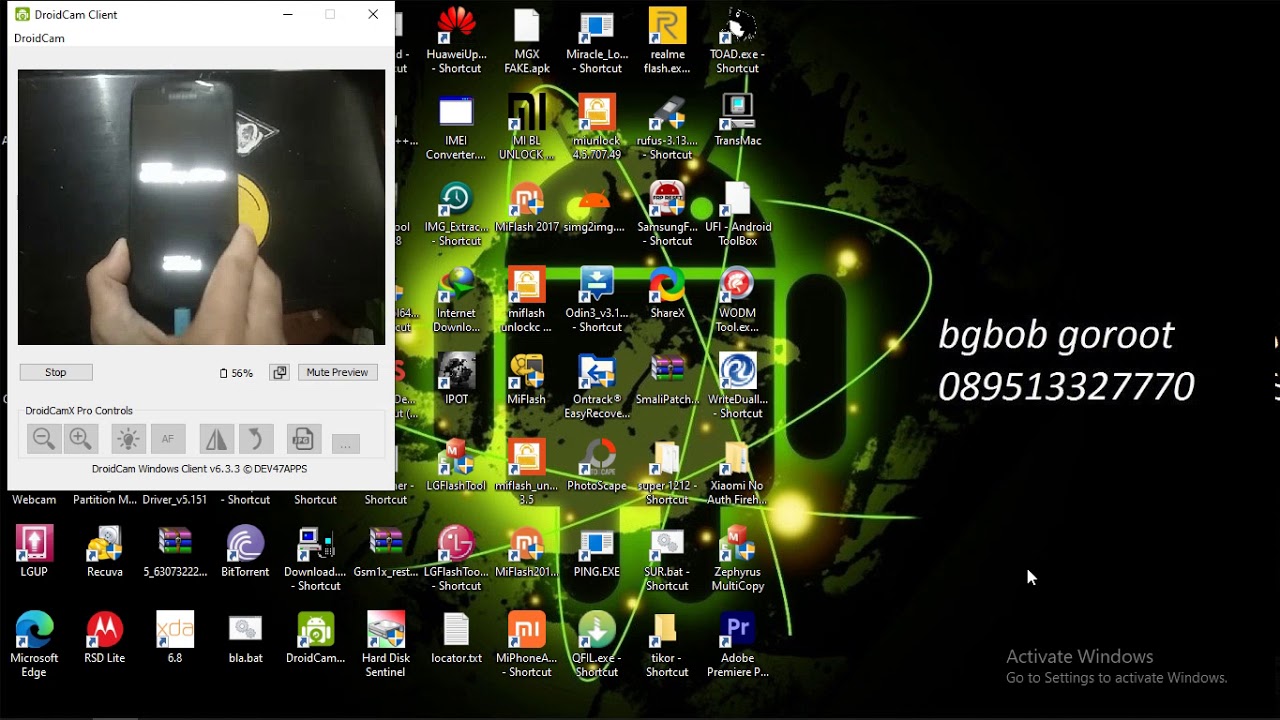Viewport: 1280px width, 720px height.
Task: Select the Odin3 shortcut icon
Action: tap(597, 300)
